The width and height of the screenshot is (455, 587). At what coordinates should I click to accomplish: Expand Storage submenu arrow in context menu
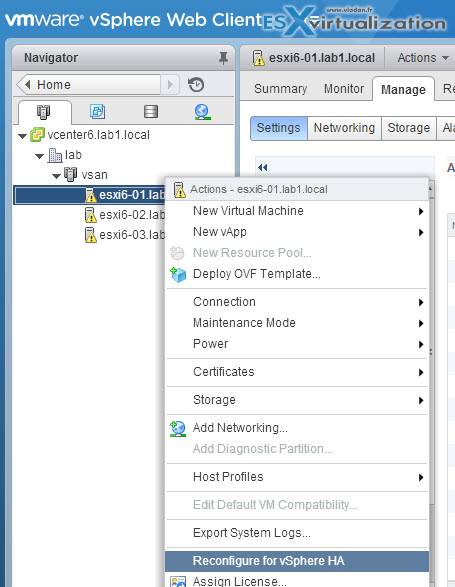[x=421, y=400]
